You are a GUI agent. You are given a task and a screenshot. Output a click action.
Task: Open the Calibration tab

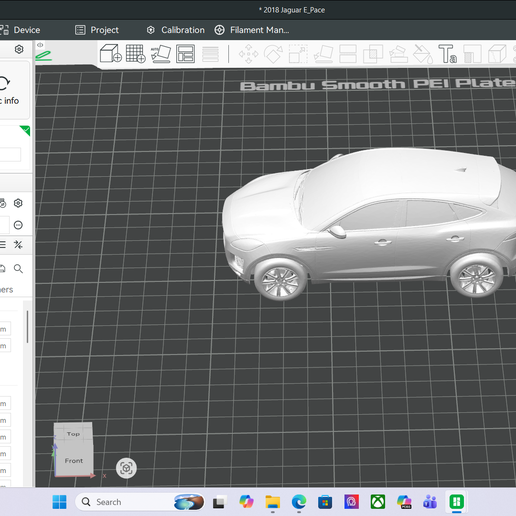[176, 30]
